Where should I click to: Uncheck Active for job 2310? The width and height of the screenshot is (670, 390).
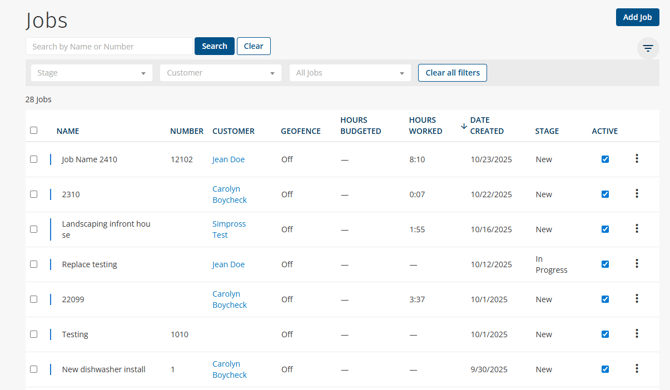click(x=605, y=194)
